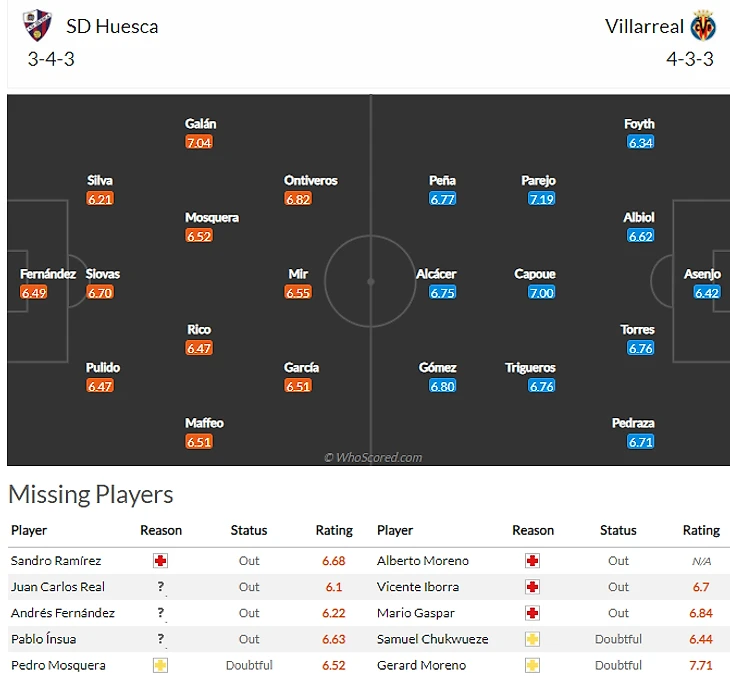730x682 pixels.
Task: Click Mario Gaspar red cross icon
Action: click(532, 613)
